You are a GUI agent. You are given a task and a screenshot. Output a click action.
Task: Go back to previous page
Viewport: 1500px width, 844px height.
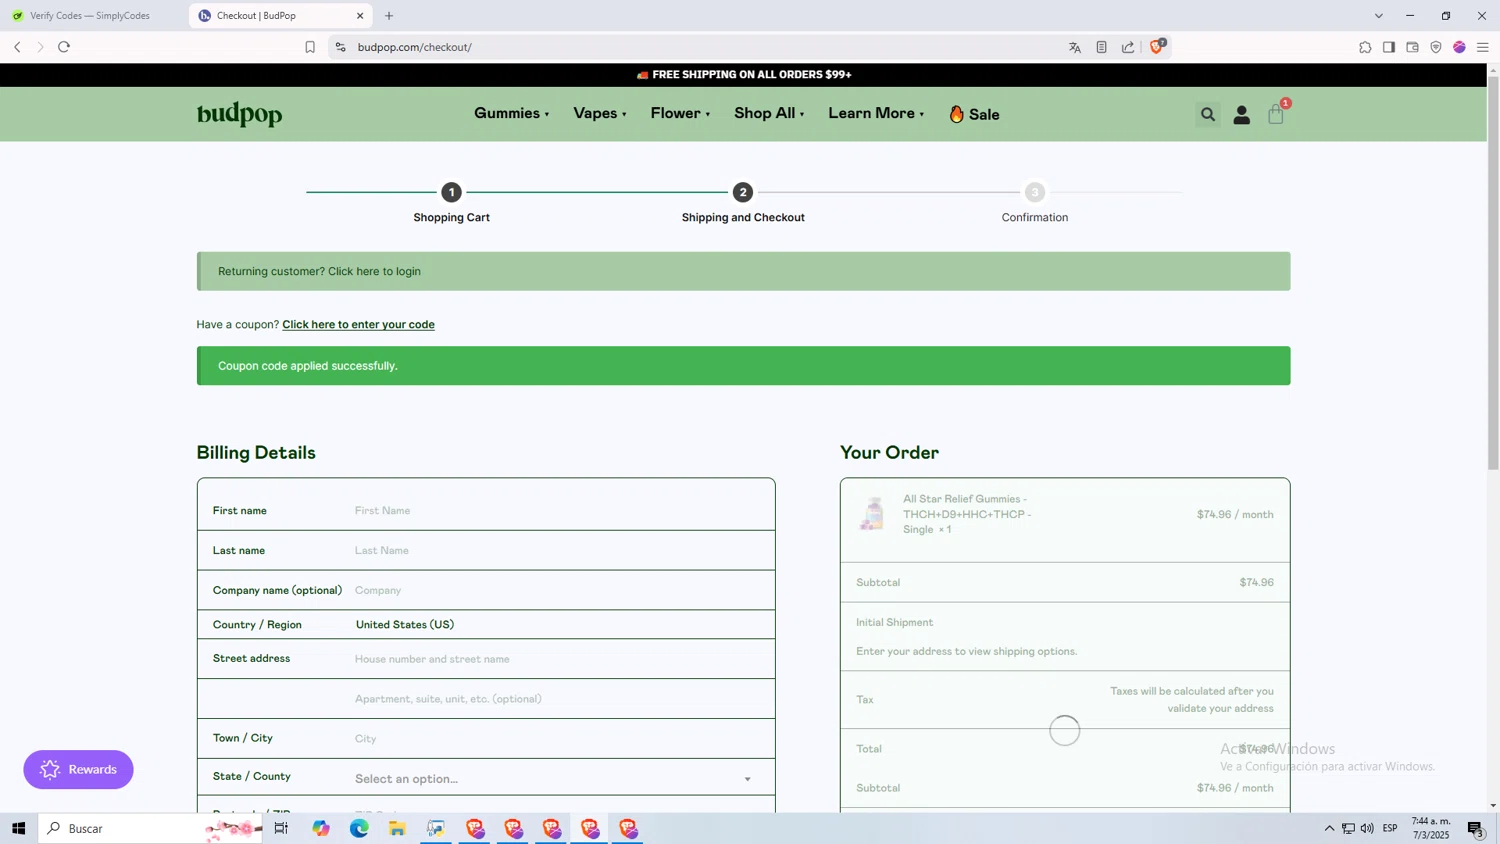click(17, 47)
